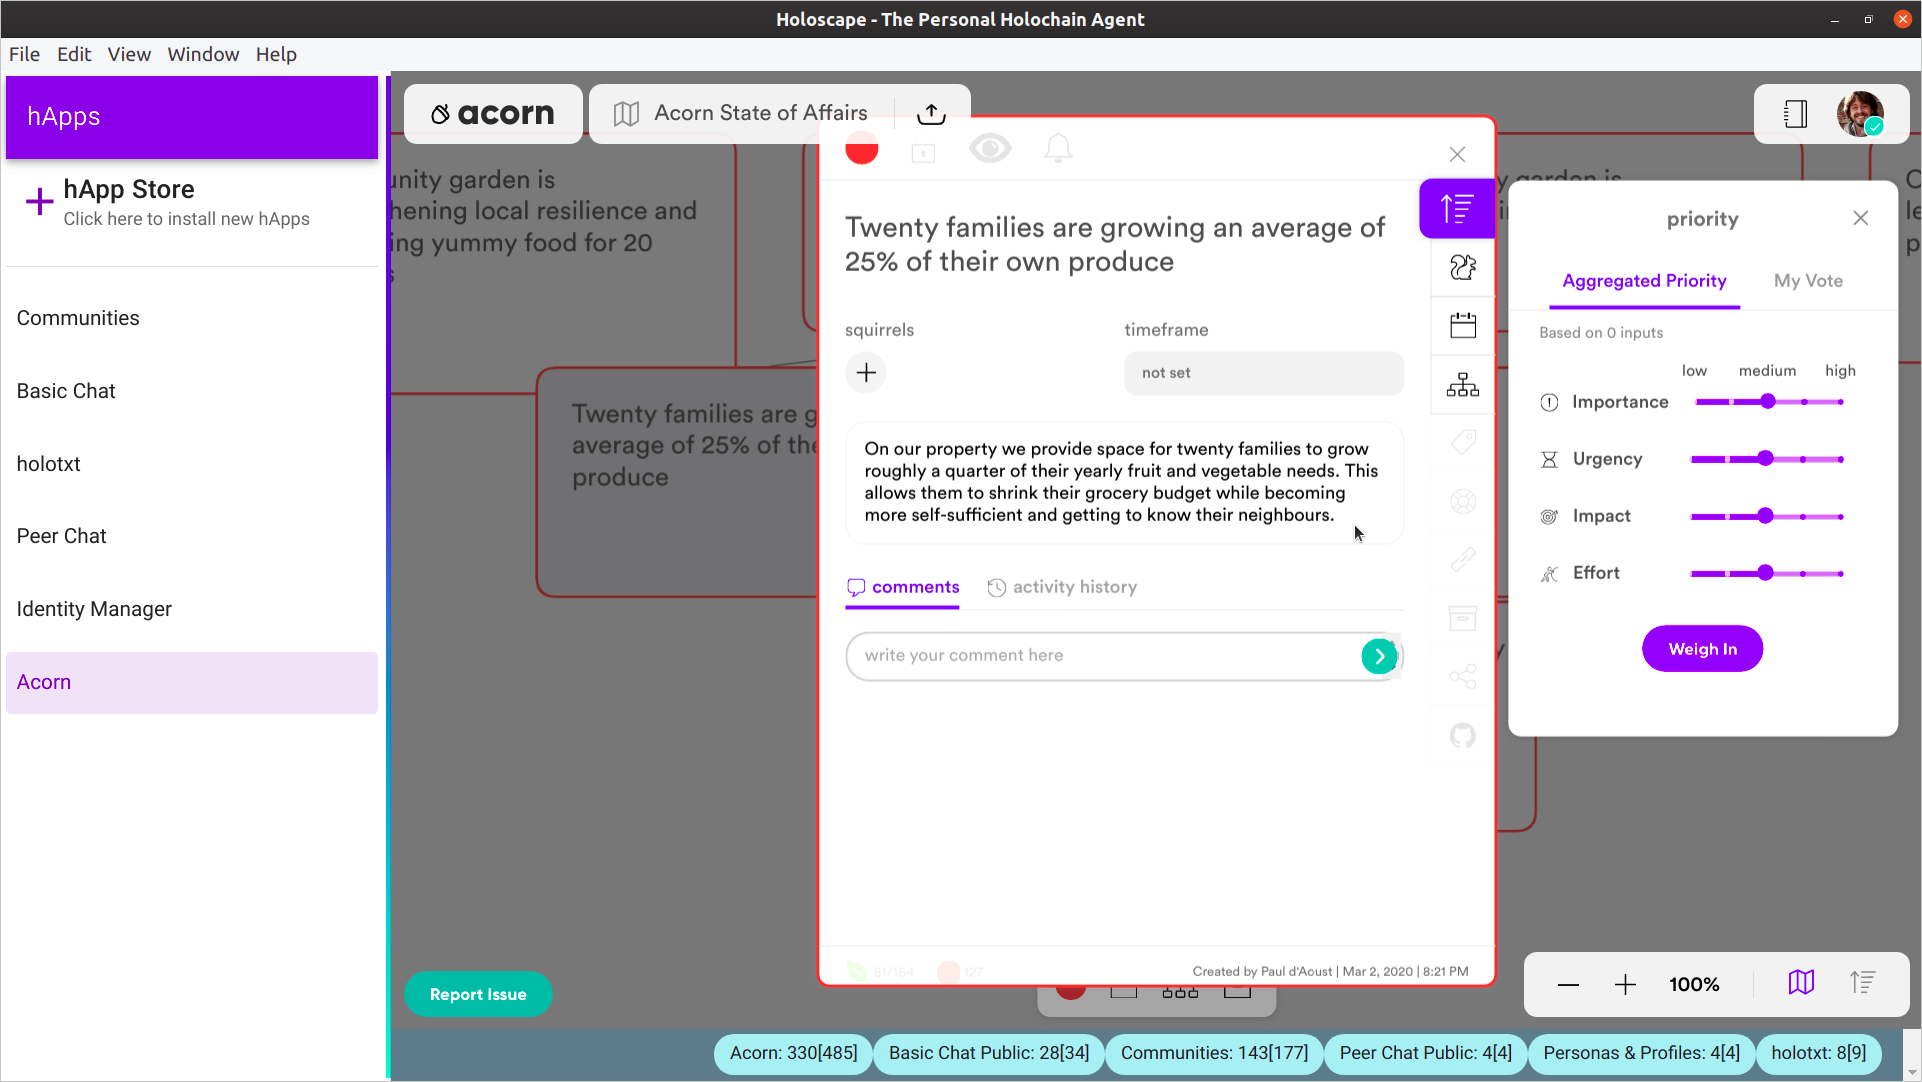Adjust the Importance slider handle

click(x=1768, y=402)
